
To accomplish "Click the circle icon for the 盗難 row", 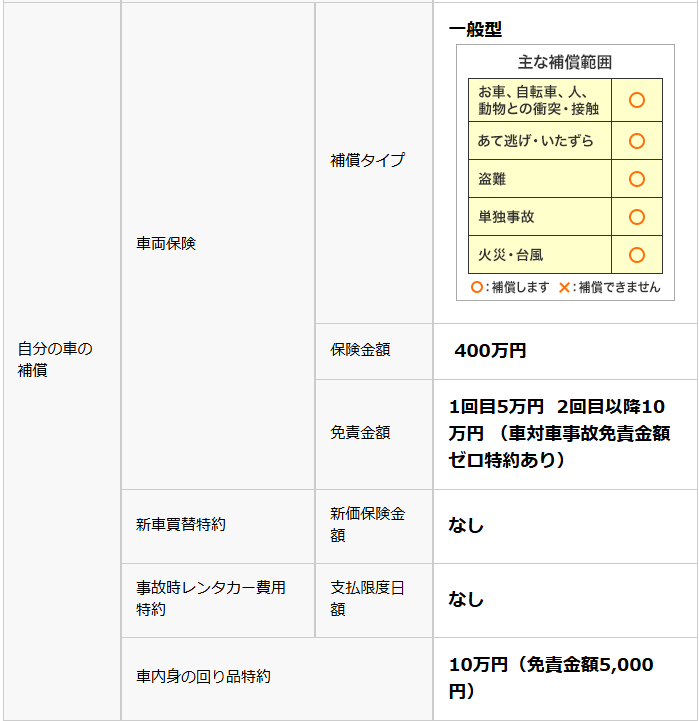I will [636, 179].
